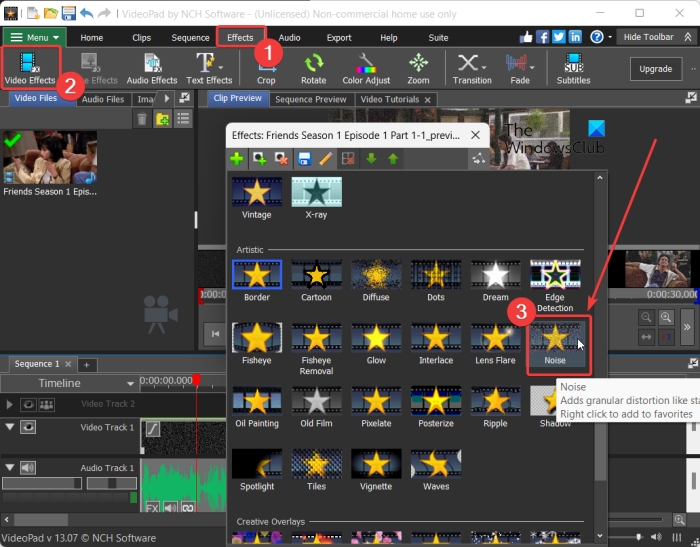Open Transition dropdown arrow
700x547 pixels.
pos(484,68)
